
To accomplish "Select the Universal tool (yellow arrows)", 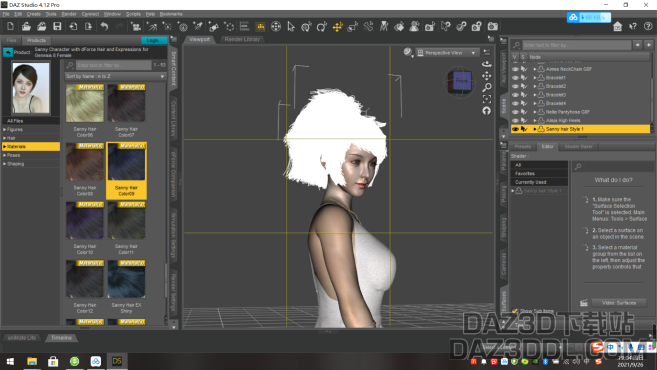I will click(337, 26).
